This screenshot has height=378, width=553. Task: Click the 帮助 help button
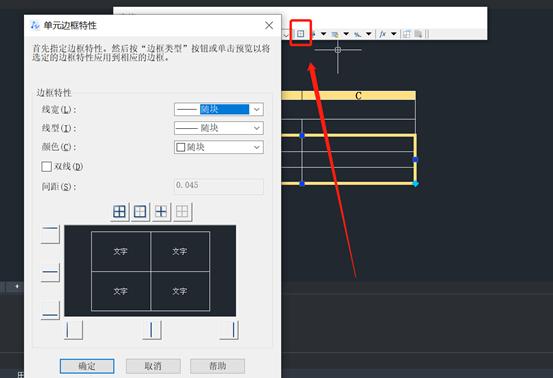click(217, 366)
